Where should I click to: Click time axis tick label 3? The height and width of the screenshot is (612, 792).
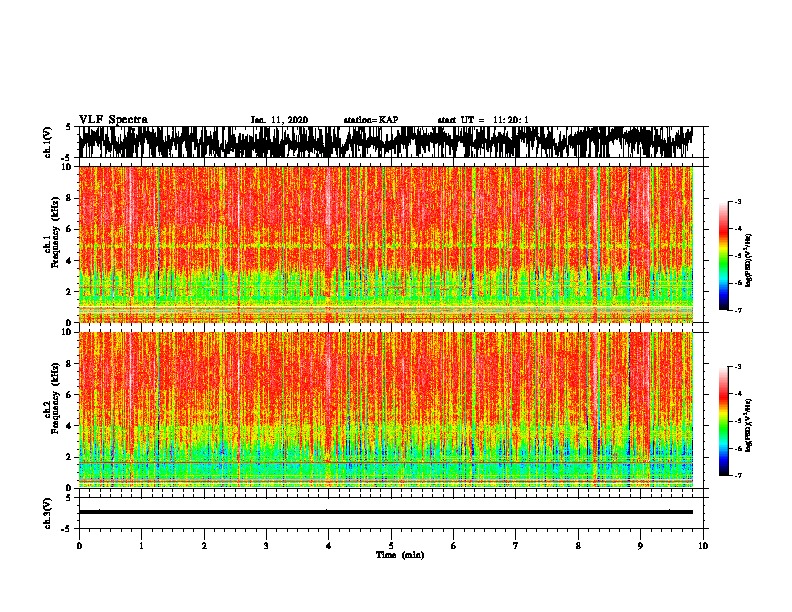(266, 546)
